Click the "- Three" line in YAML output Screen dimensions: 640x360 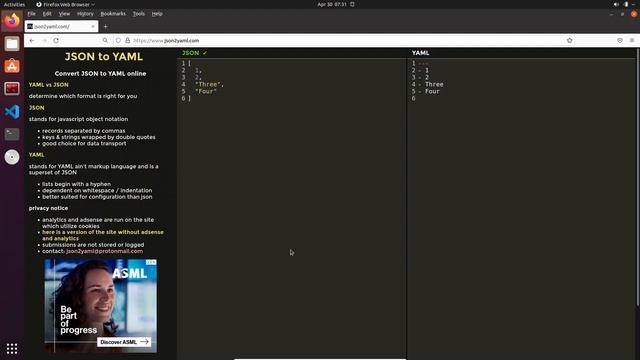[431, 84]
